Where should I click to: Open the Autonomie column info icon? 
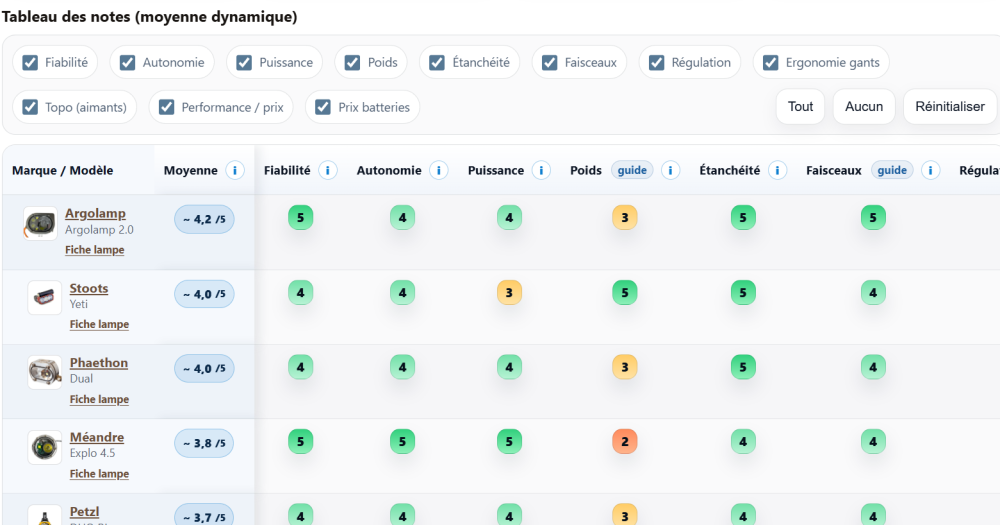[x=438, y=171]
